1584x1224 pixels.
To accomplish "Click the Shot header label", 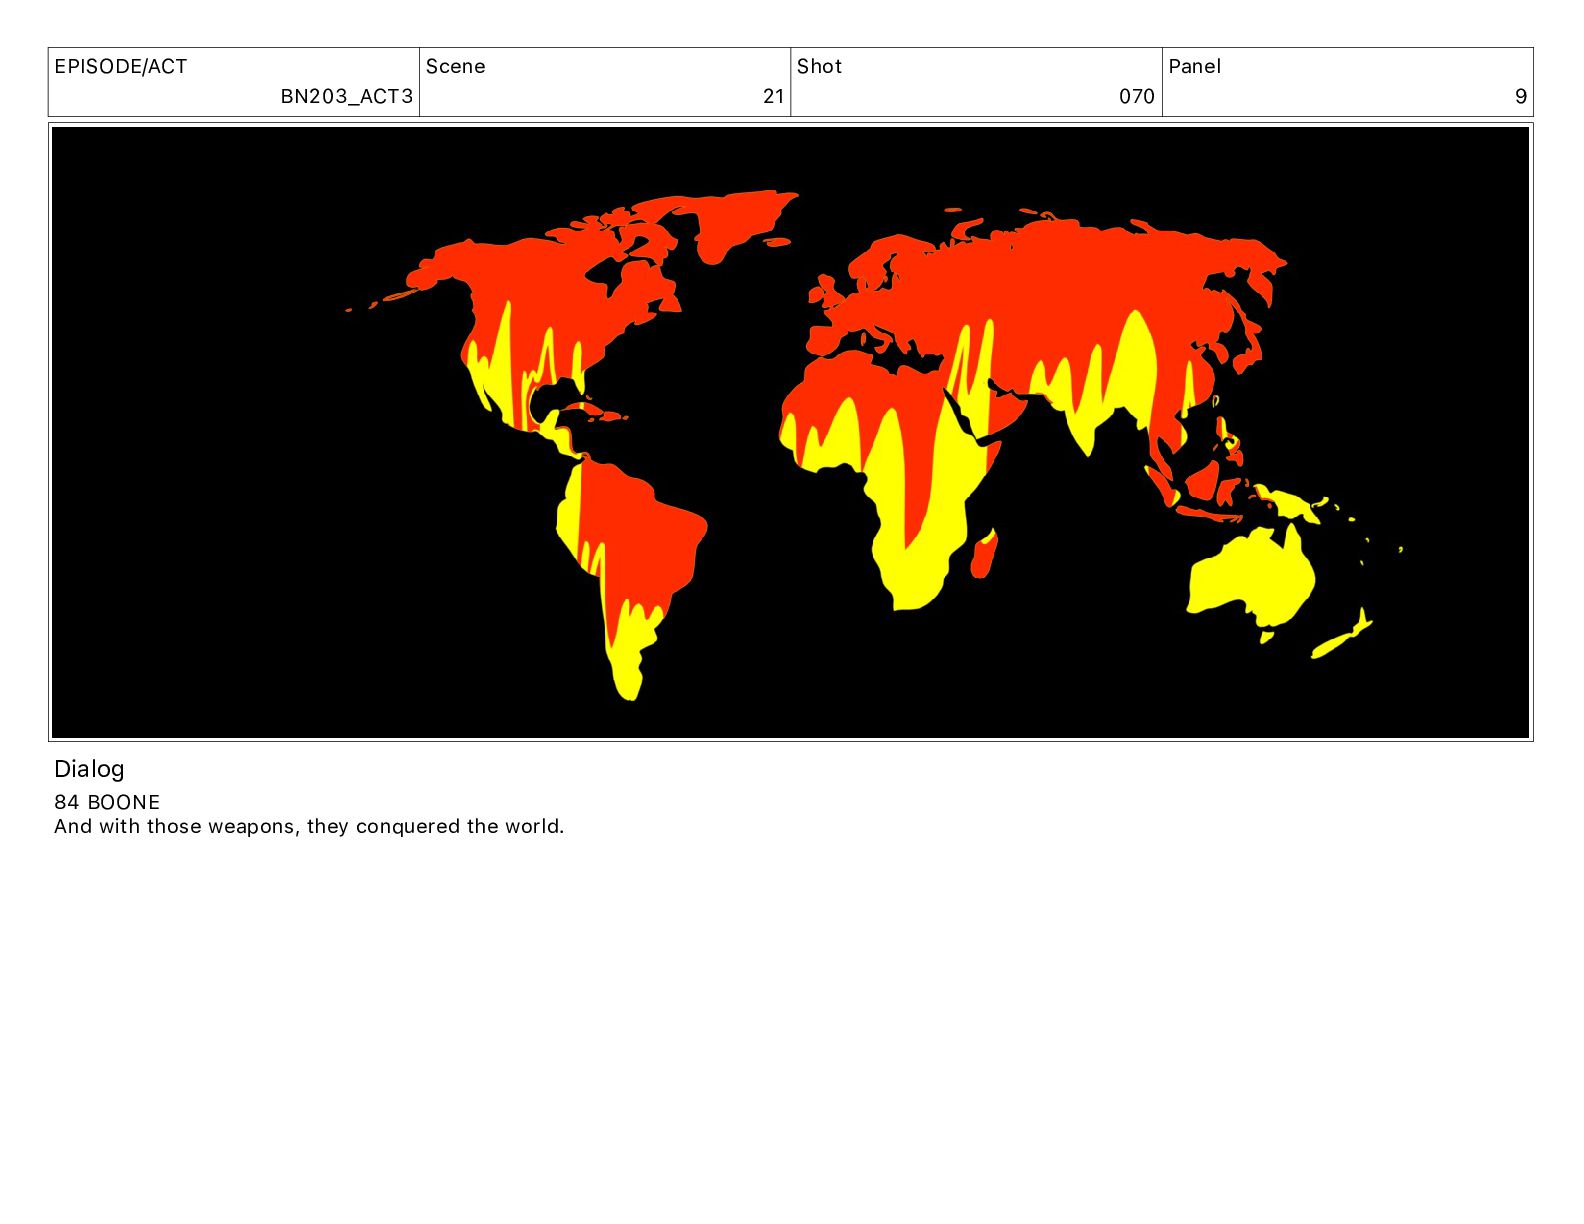I will 820,67.
